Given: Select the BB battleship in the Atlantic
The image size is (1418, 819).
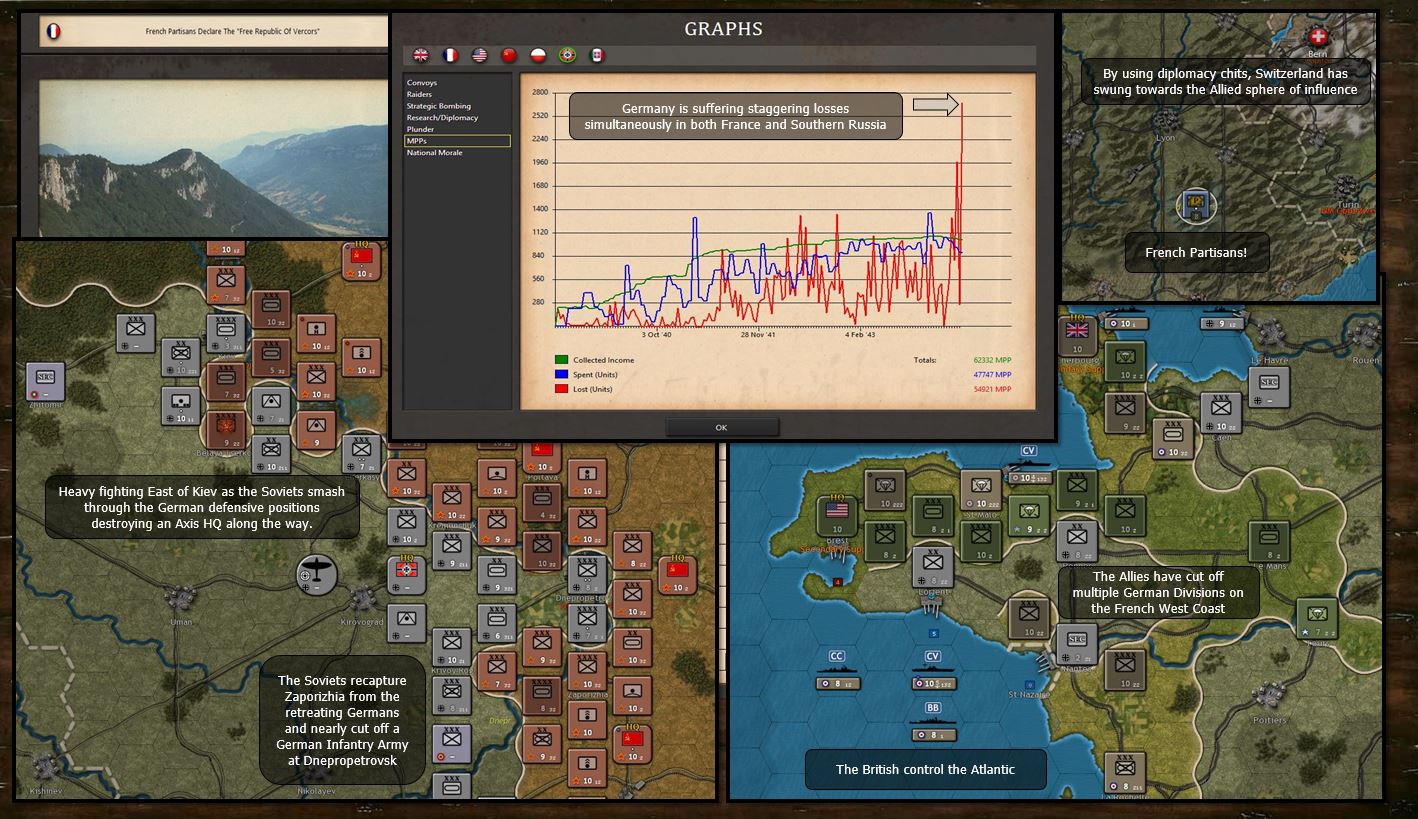Looking at the screenshot, I should [933, 720].
